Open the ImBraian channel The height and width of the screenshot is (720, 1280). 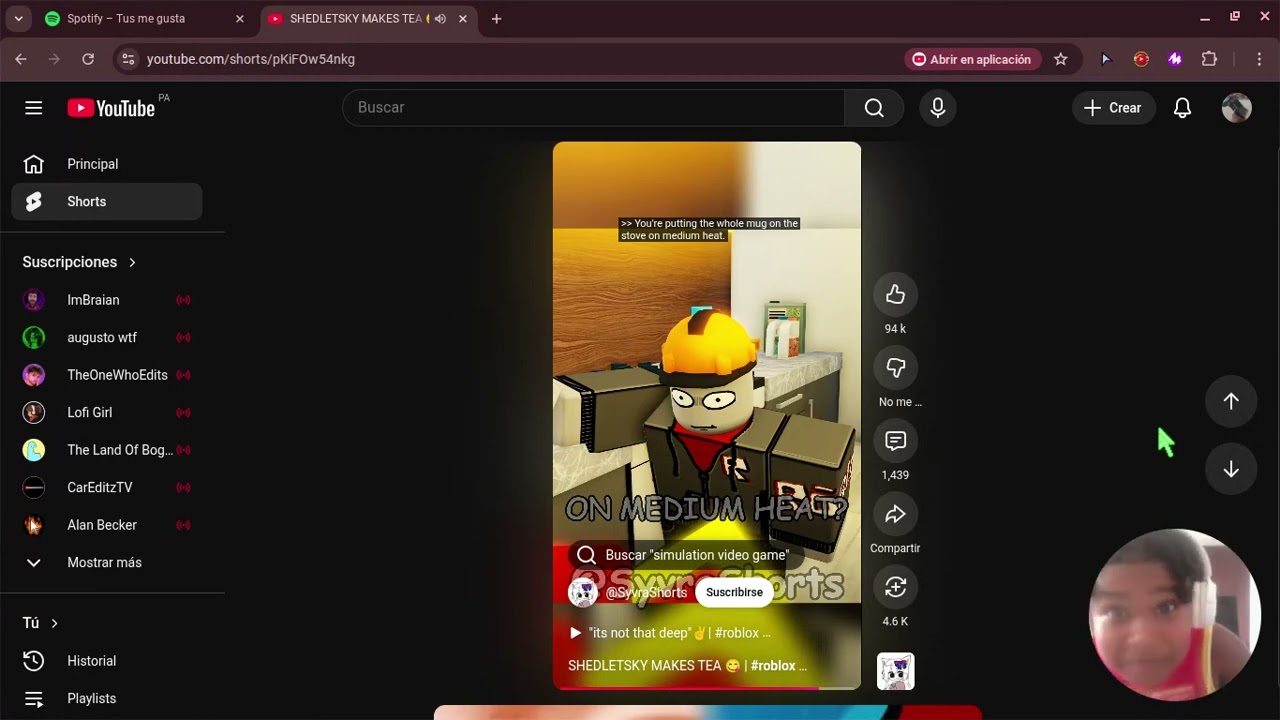(x=107, y=300)
